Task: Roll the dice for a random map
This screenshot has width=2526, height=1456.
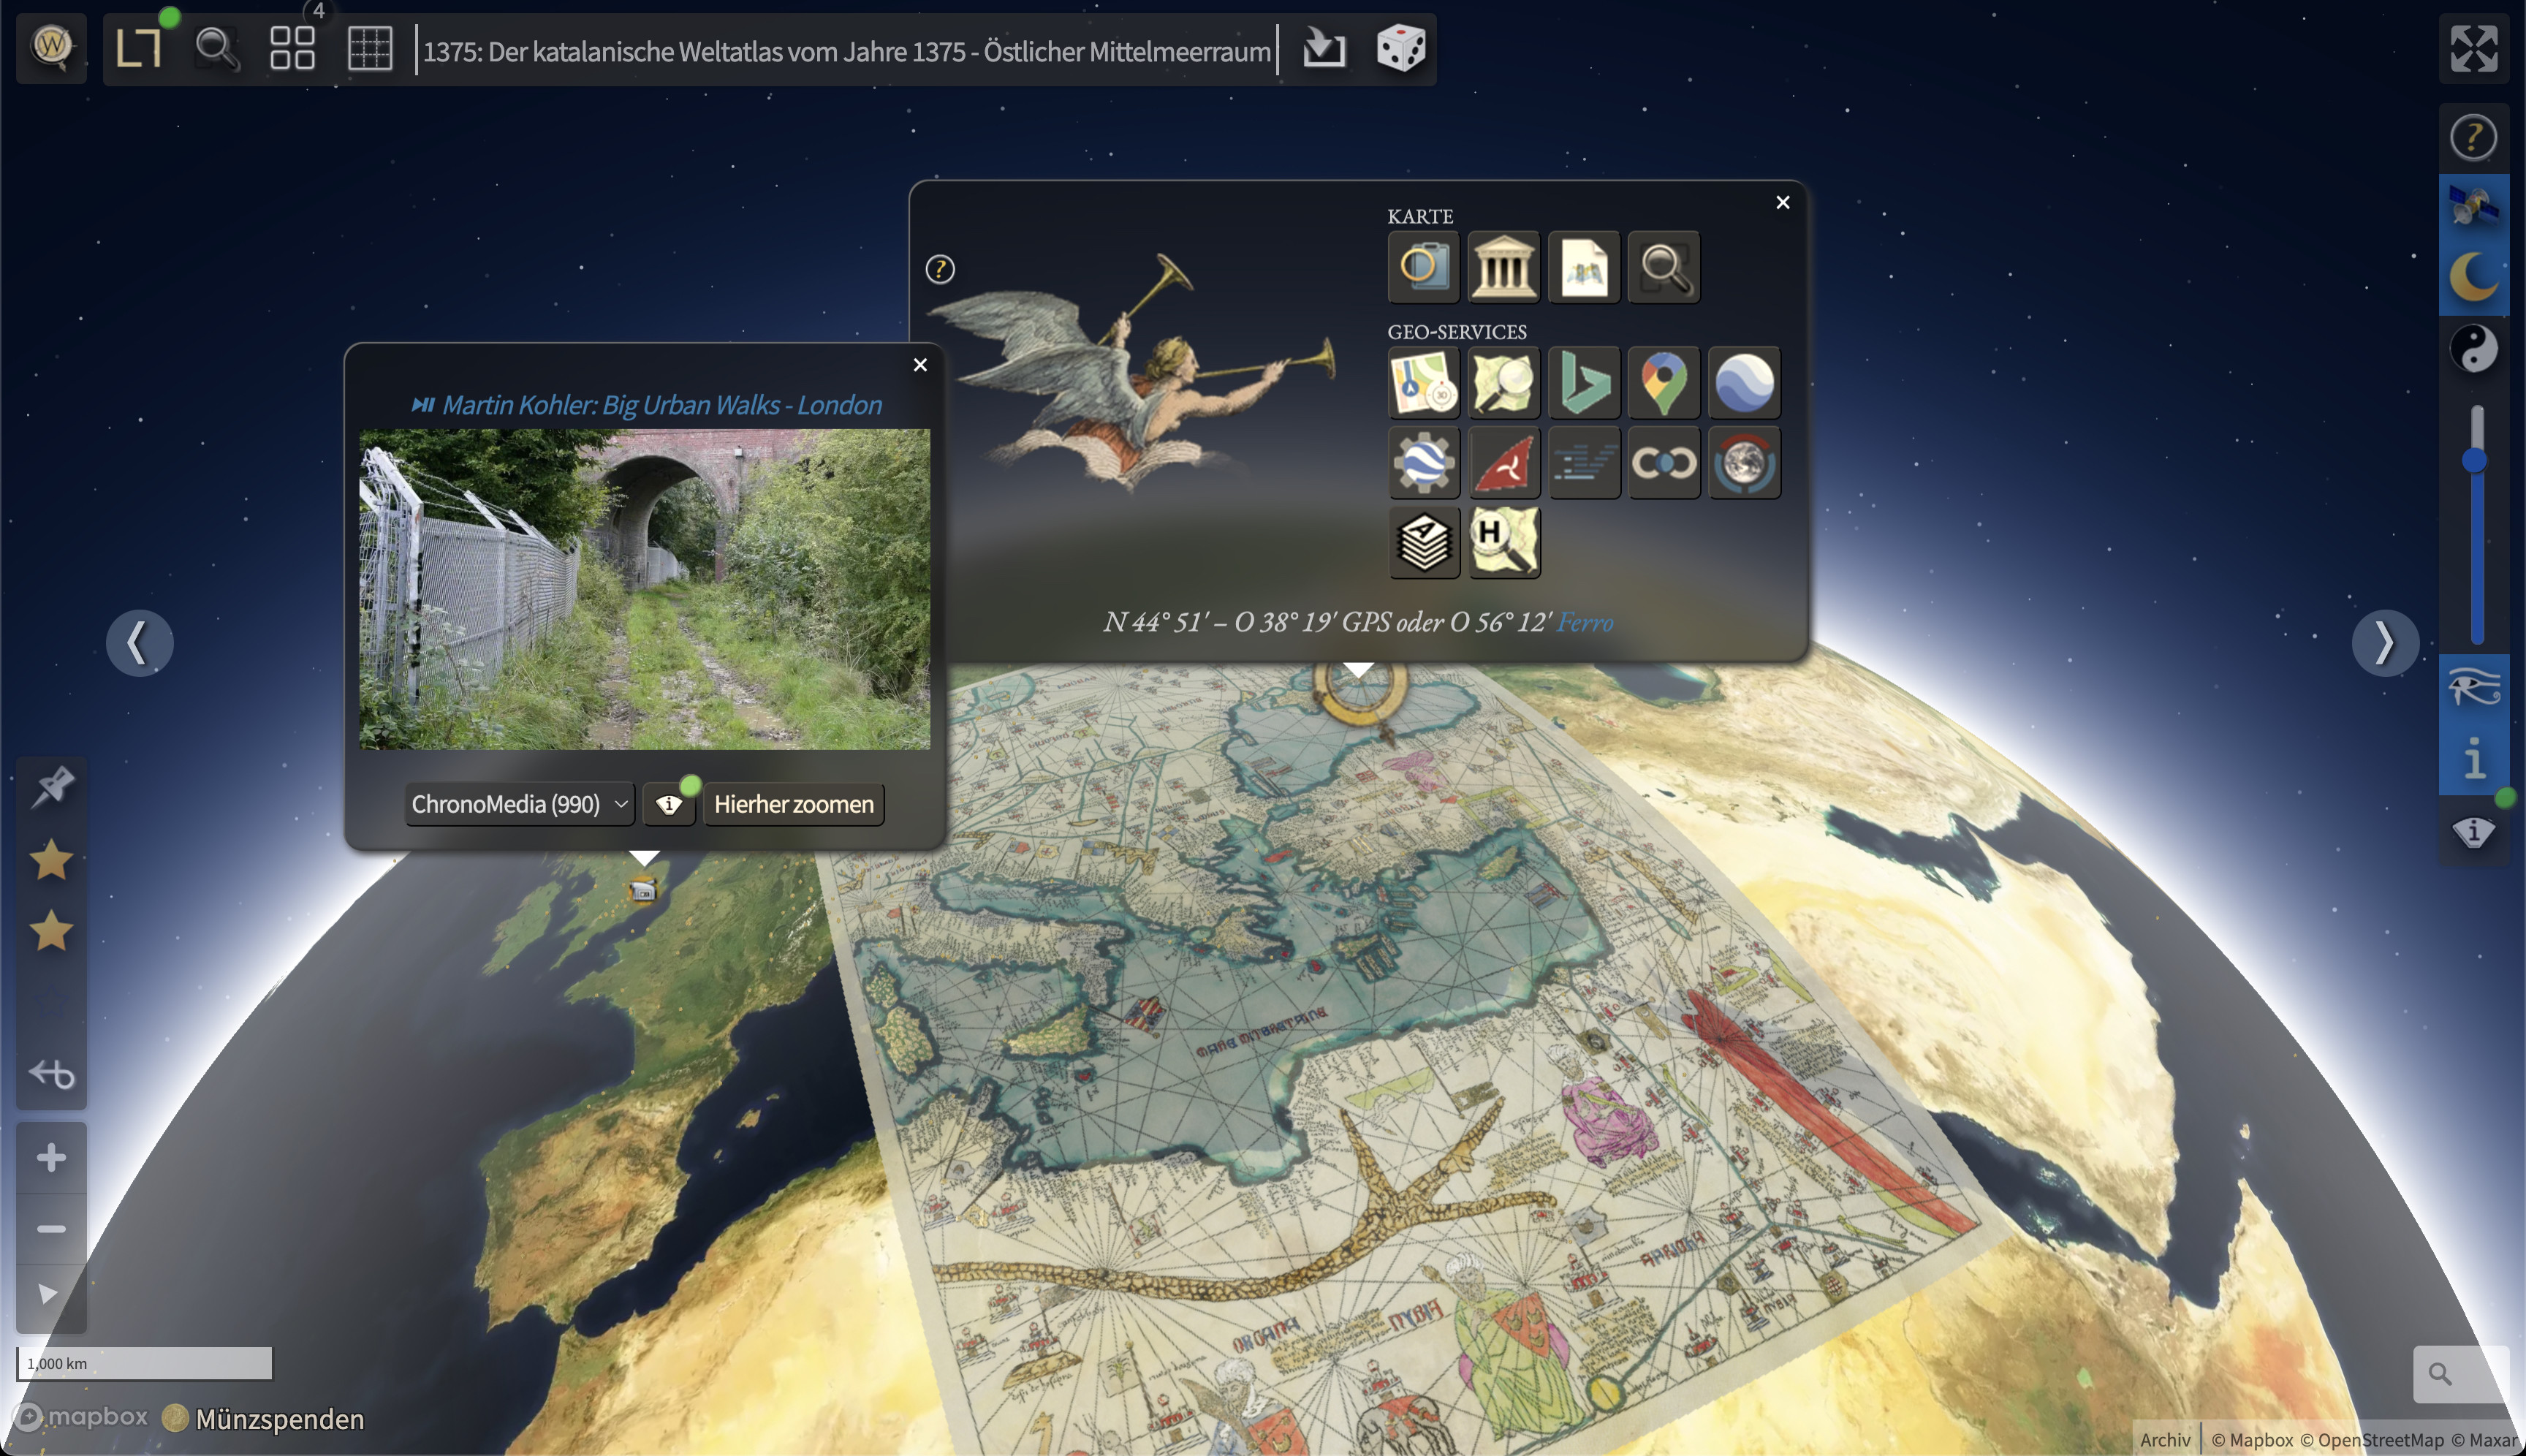Action: pos(1400,47)
